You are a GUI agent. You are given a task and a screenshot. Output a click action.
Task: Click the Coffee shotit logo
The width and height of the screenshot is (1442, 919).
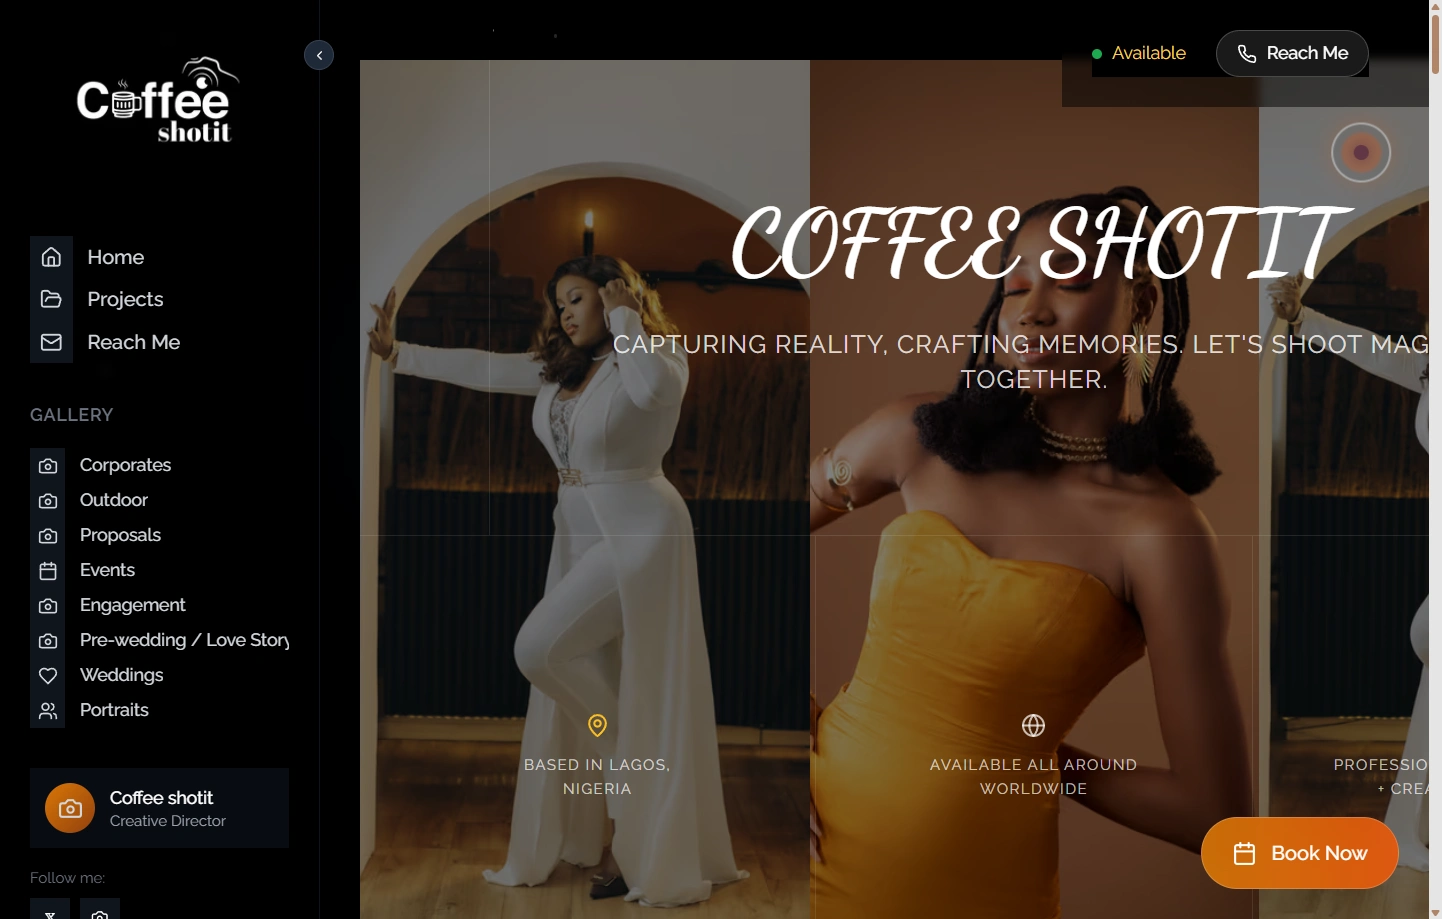click(x=158, y=100)
